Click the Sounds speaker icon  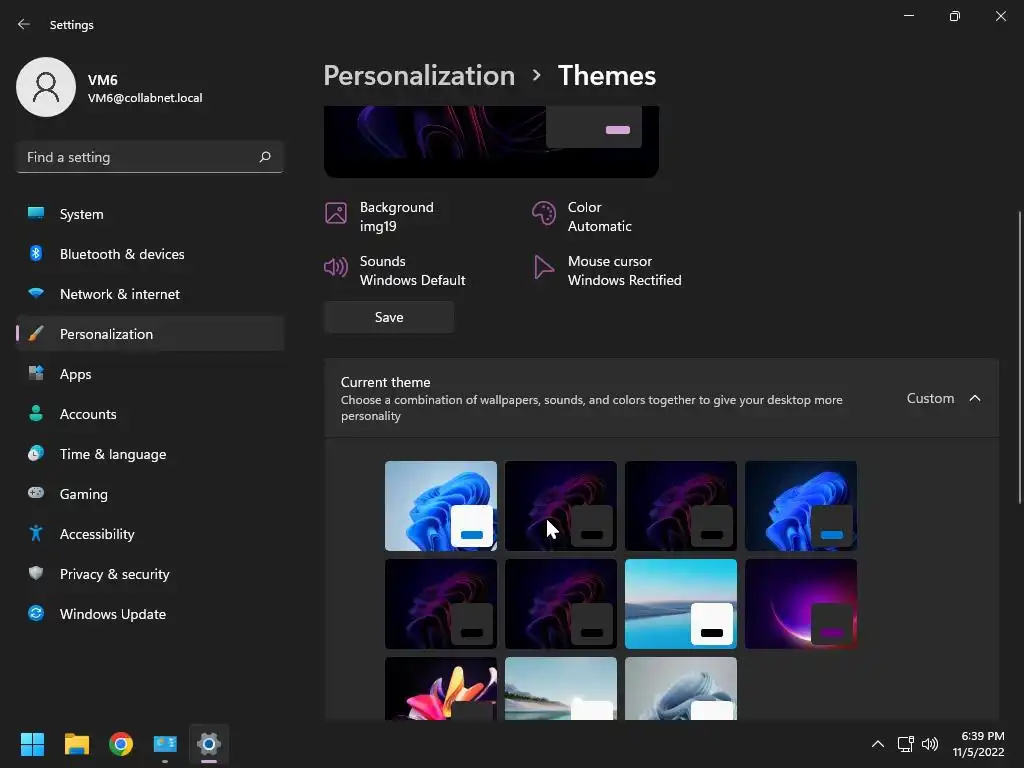pos(336,267)
